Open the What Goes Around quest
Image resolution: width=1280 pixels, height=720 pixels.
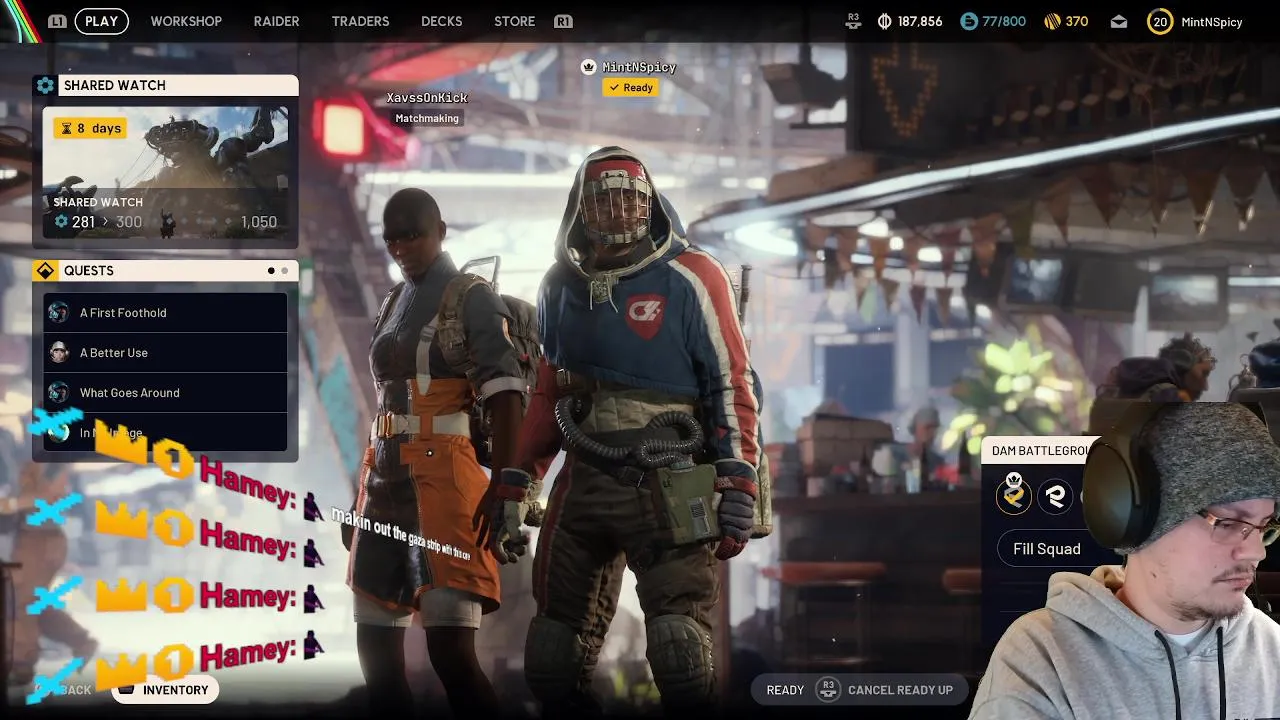point(165,393)
